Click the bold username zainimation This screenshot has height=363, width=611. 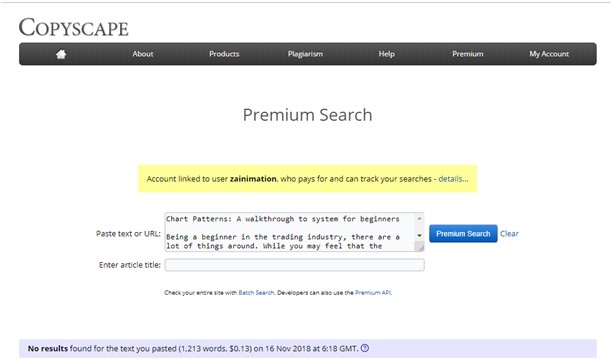pos(253,179)
